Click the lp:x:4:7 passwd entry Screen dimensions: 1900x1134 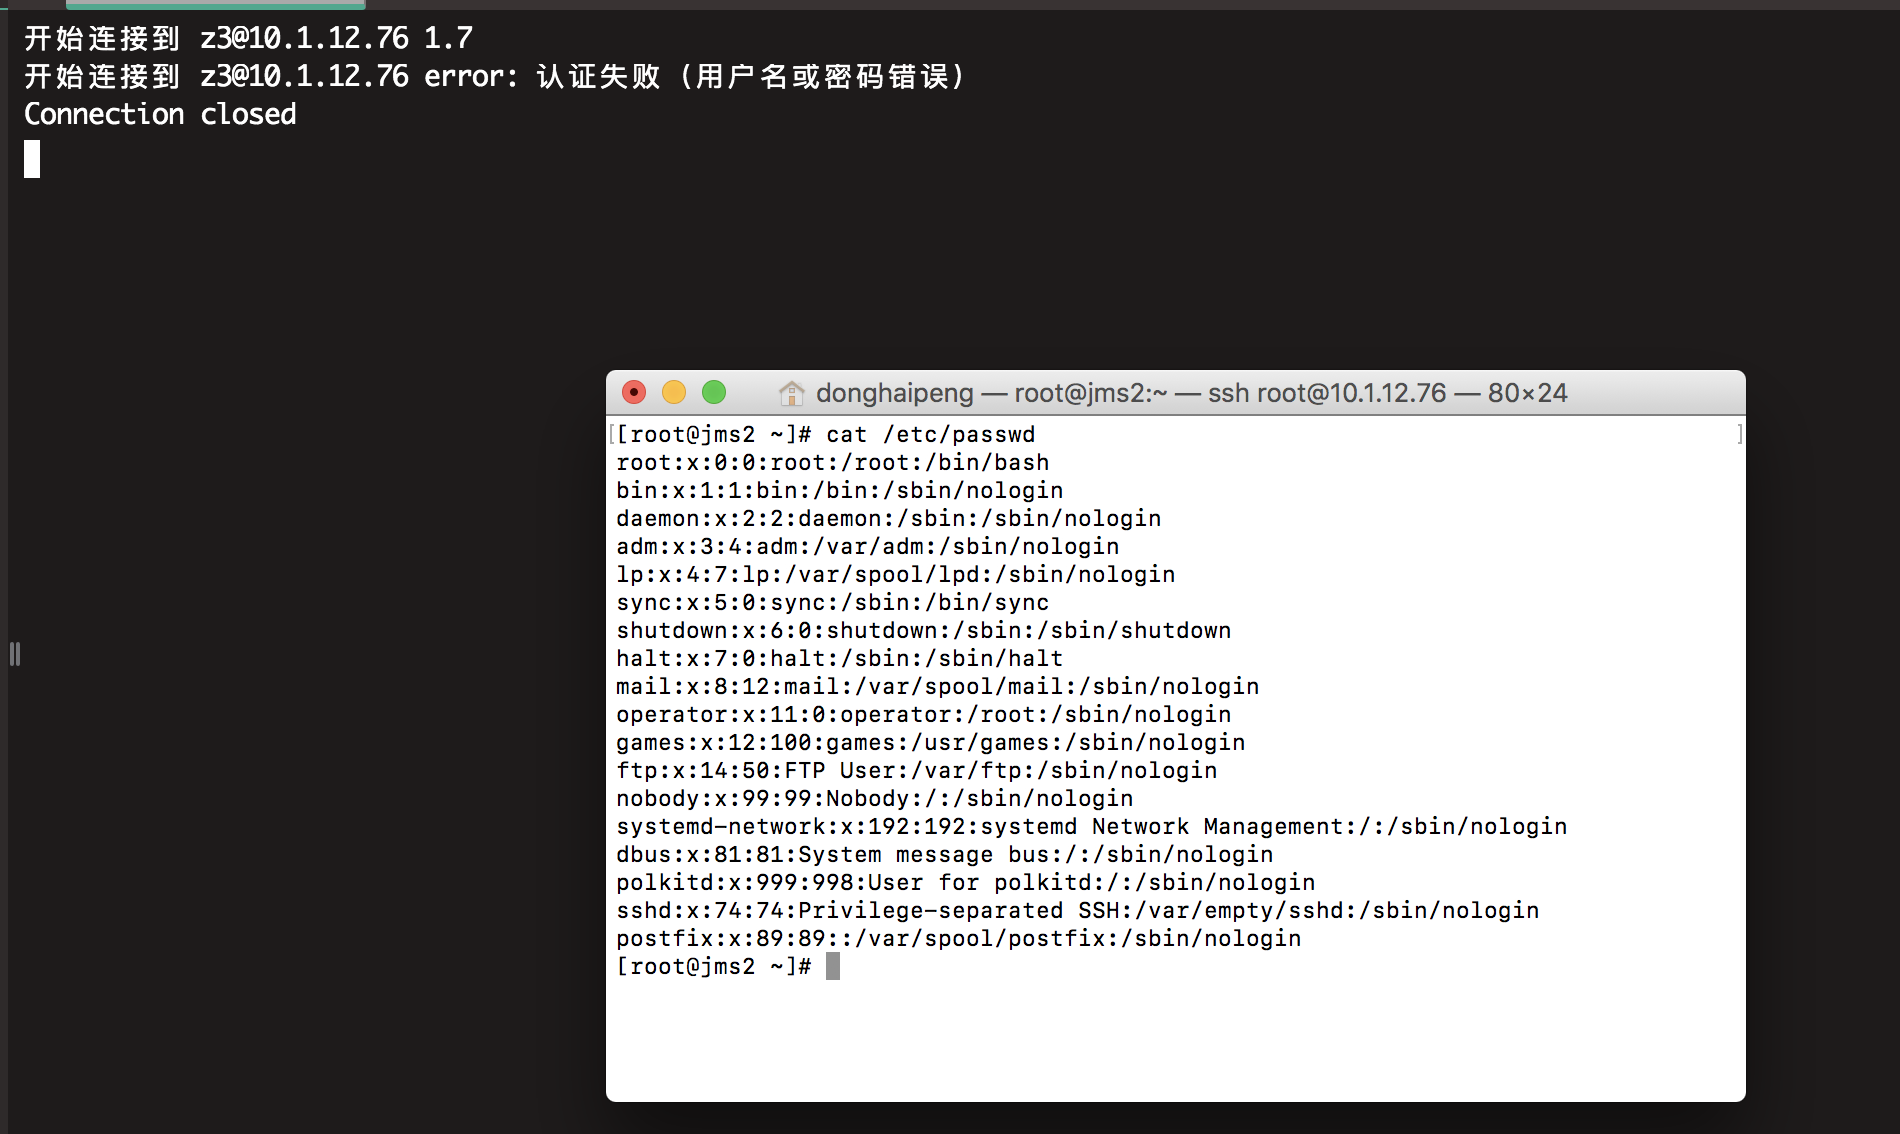click(896, 574)
